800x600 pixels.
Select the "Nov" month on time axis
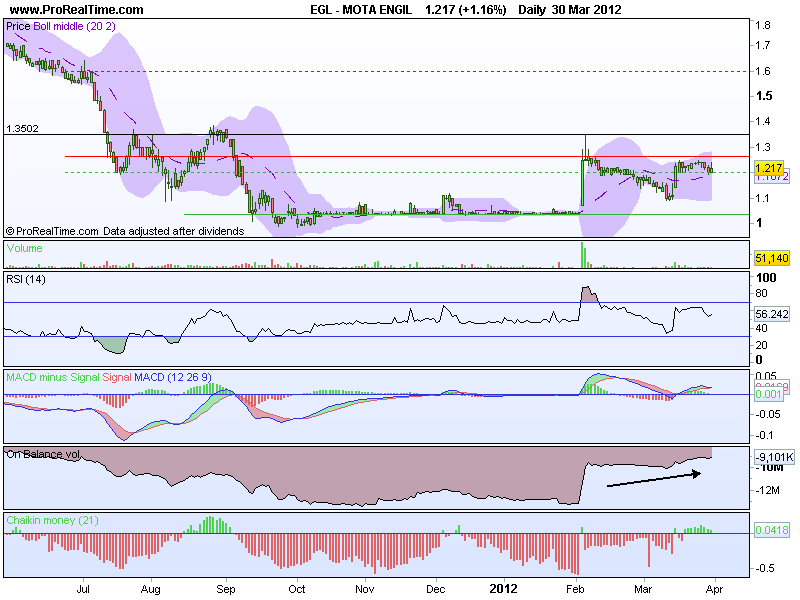tap(364, 589)
